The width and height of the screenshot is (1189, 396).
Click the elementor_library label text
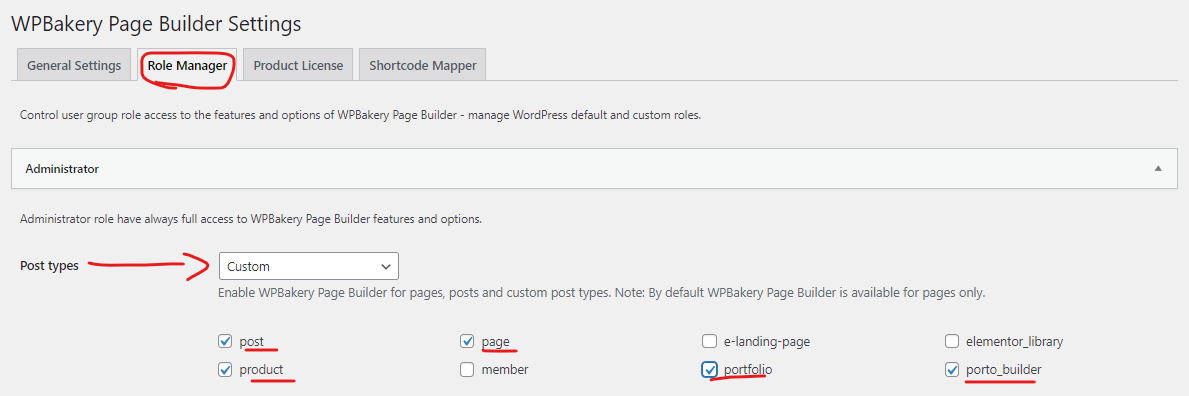point(1015,341)
